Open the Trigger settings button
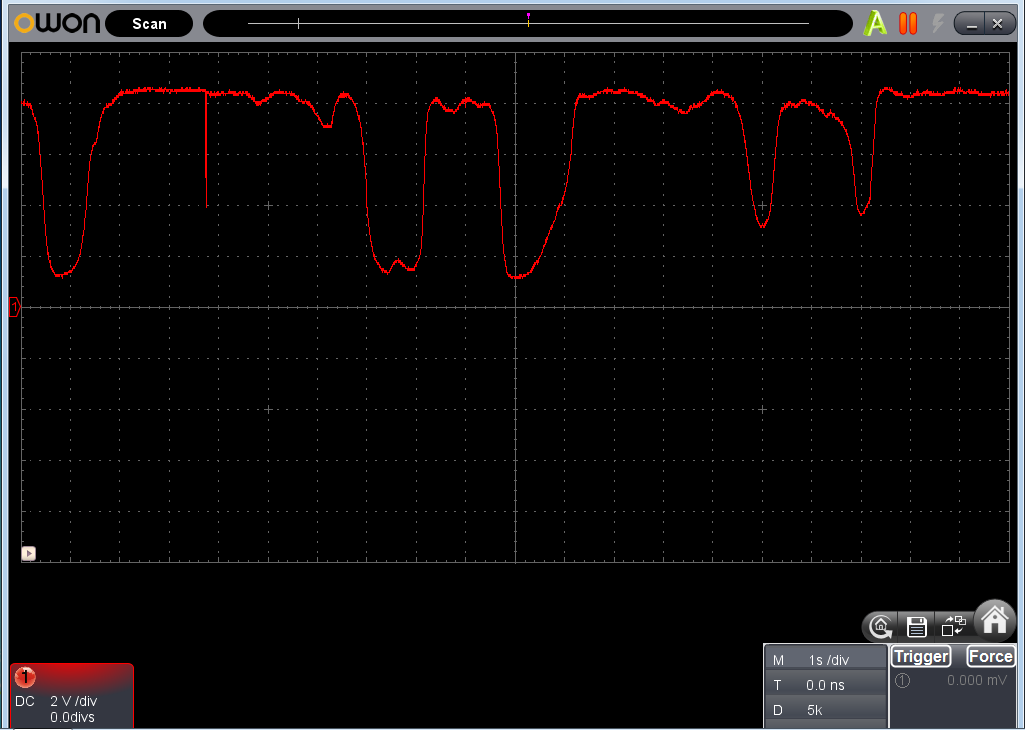Image resolution: width=1025 pixels, height=730 pixels. pyautogui.click(x=920, y=656)
